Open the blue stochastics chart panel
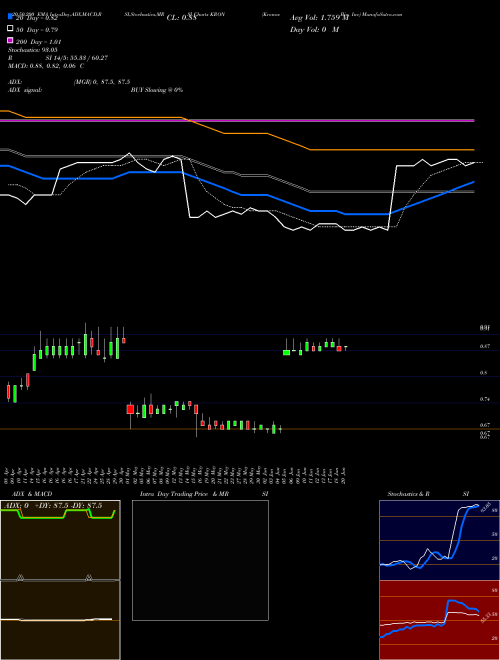The image size is (500, 660). click(439, 540)
